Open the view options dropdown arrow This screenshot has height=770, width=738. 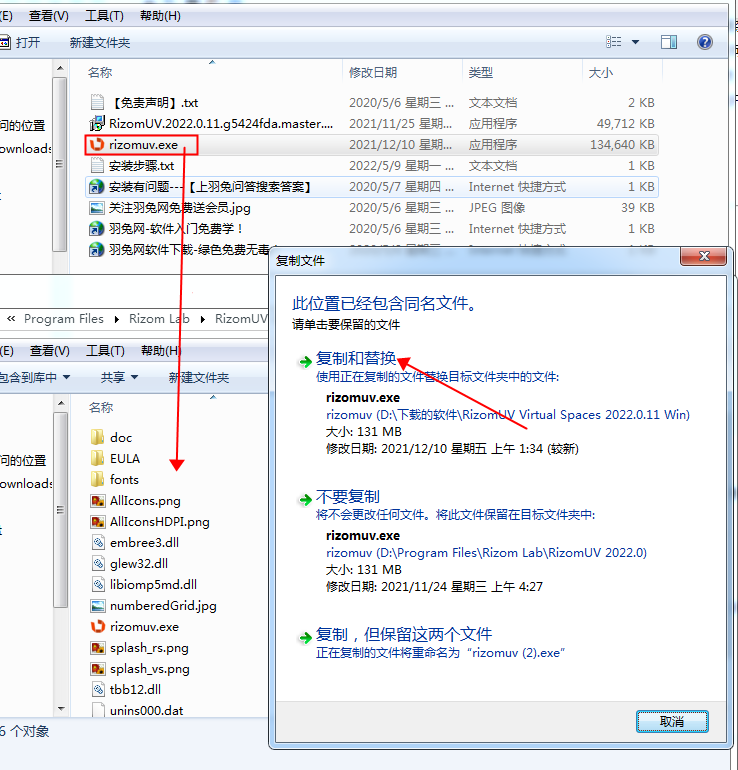click(x=635, y=42)
